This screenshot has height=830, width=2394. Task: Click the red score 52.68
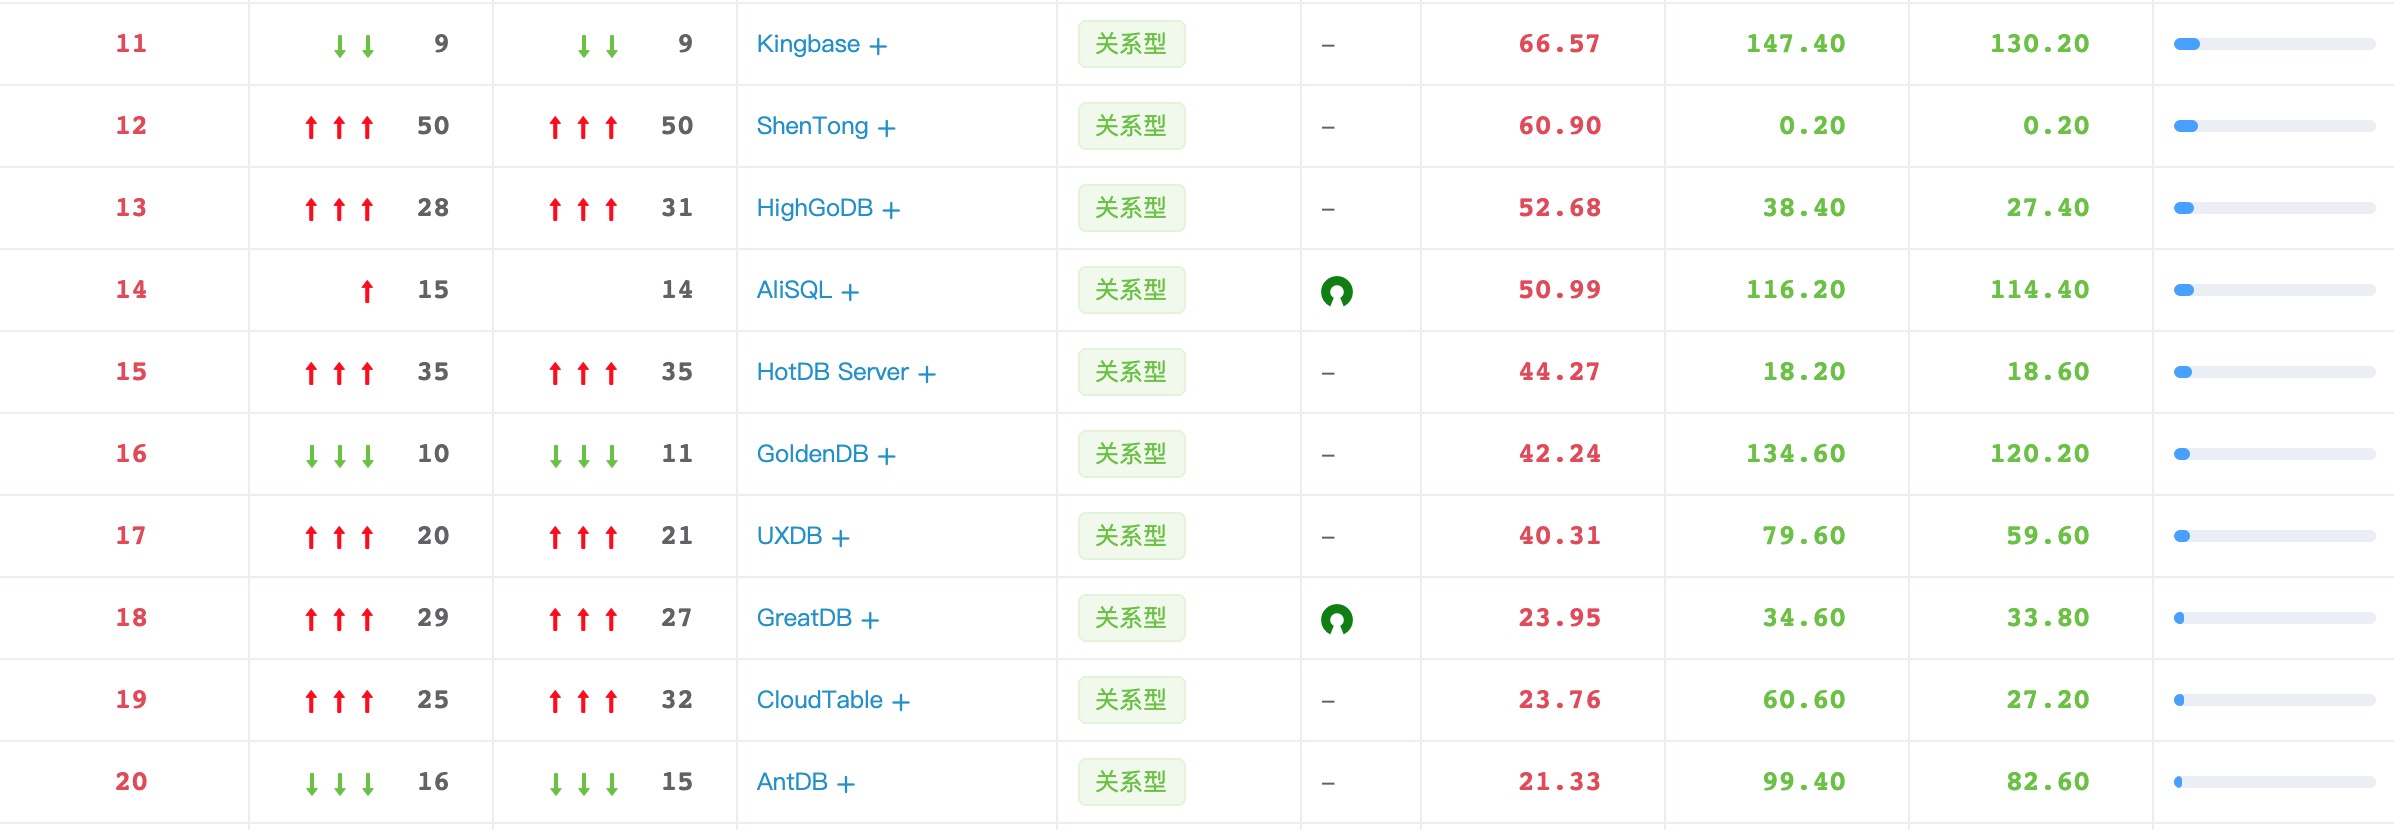click(x=1559, y=208)
